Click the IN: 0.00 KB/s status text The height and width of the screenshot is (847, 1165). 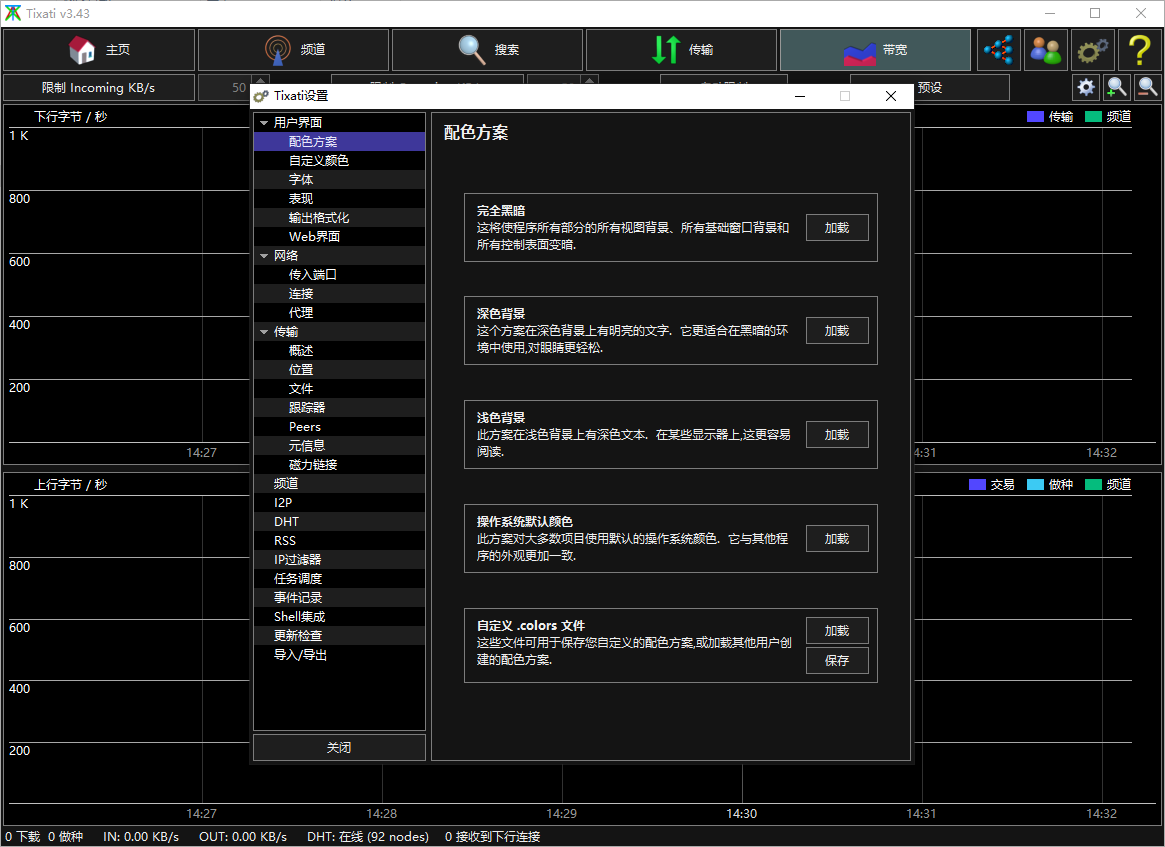tap(141, 837)
